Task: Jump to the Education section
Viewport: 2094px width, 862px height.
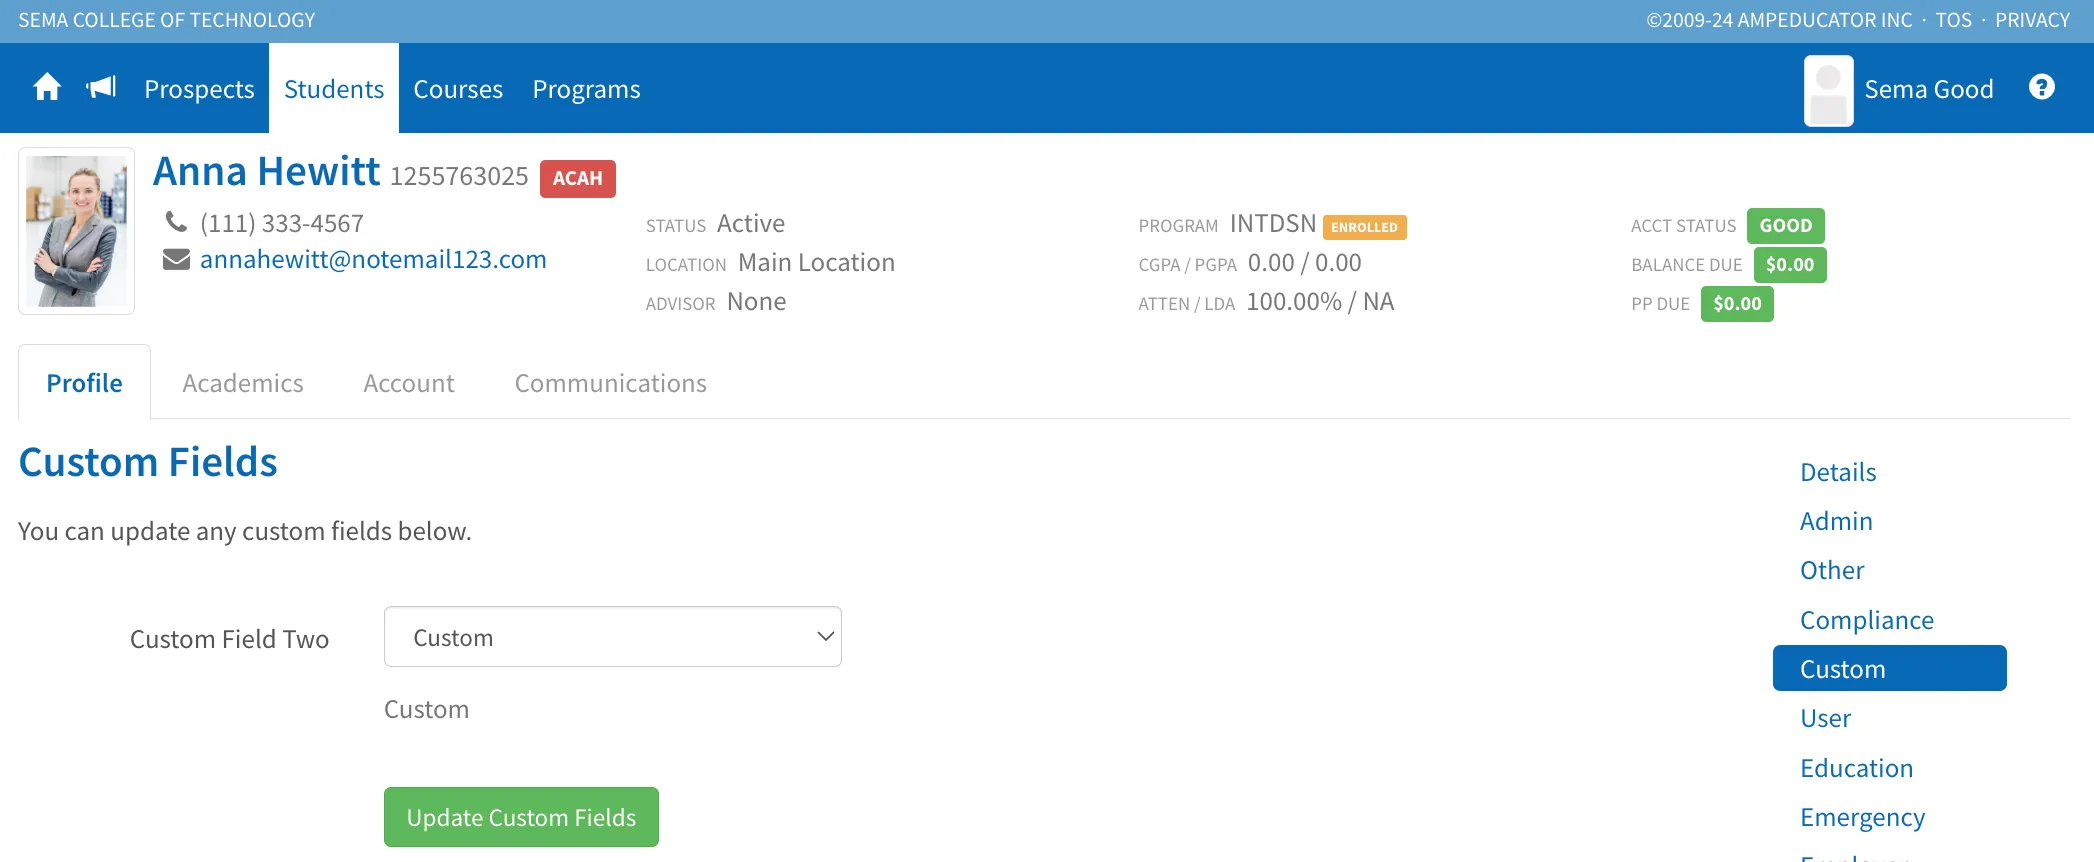Action: point(1857,768)
